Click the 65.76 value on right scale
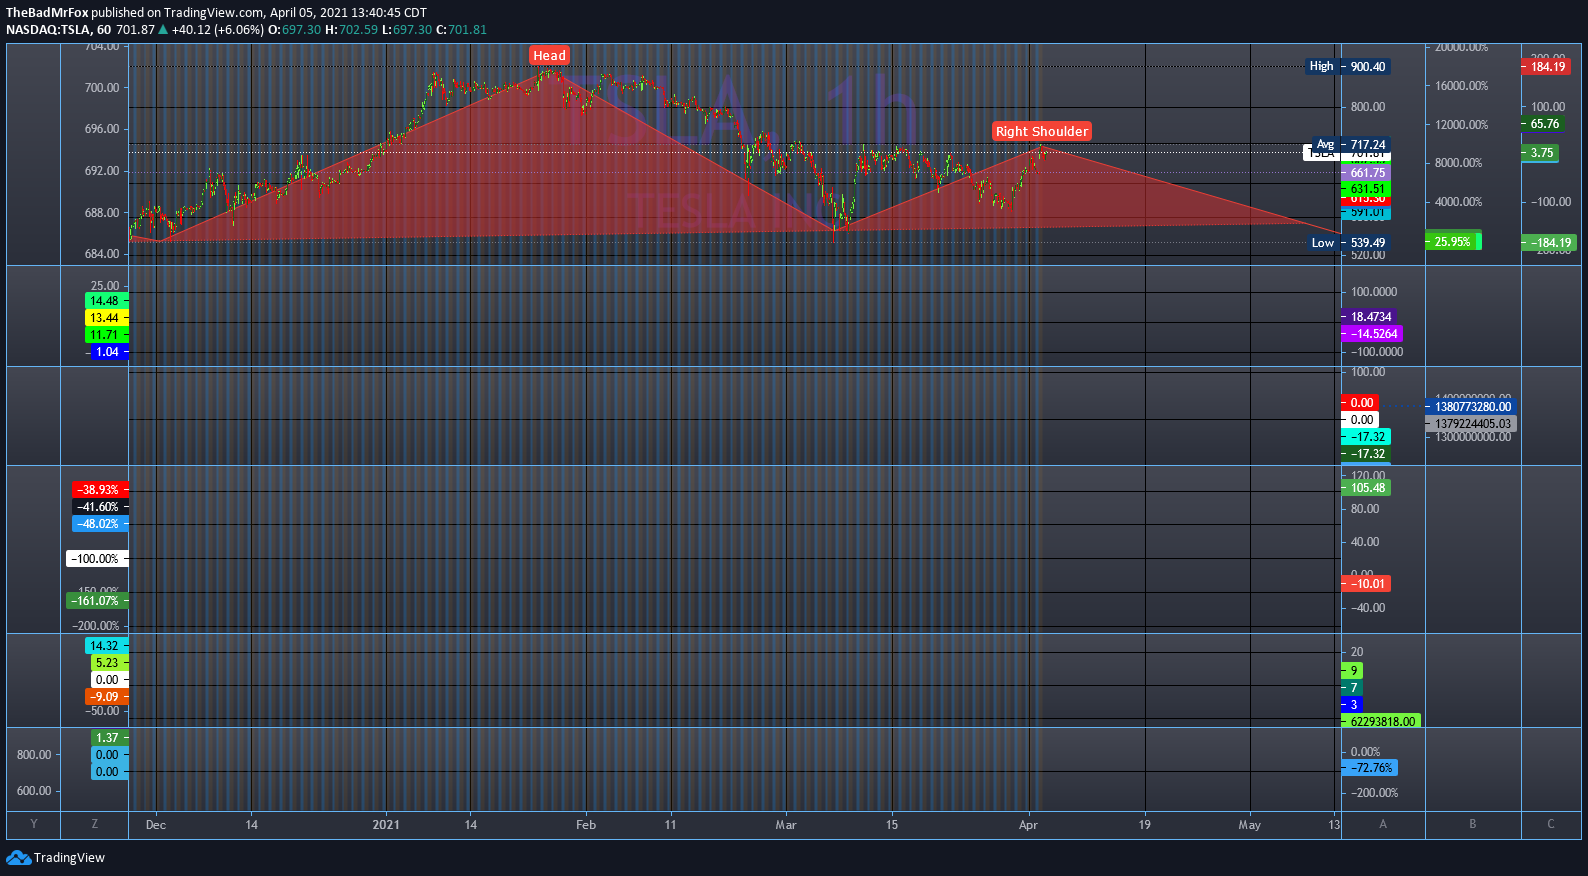1588x876 pixels. coord(1545,124)
